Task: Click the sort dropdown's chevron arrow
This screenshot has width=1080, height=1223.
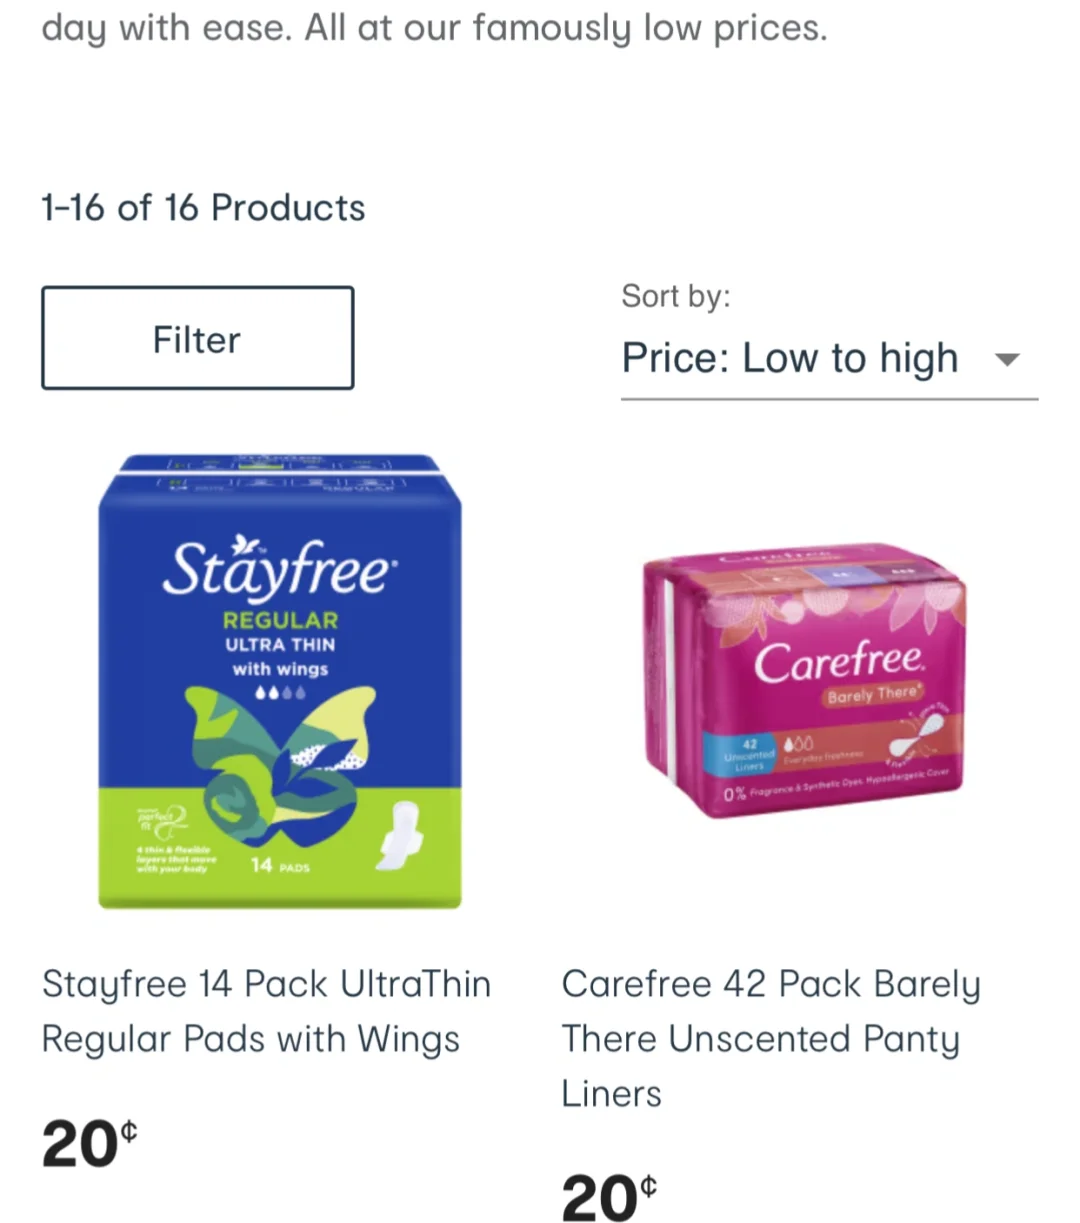Action: click(x=1008, y=358)
